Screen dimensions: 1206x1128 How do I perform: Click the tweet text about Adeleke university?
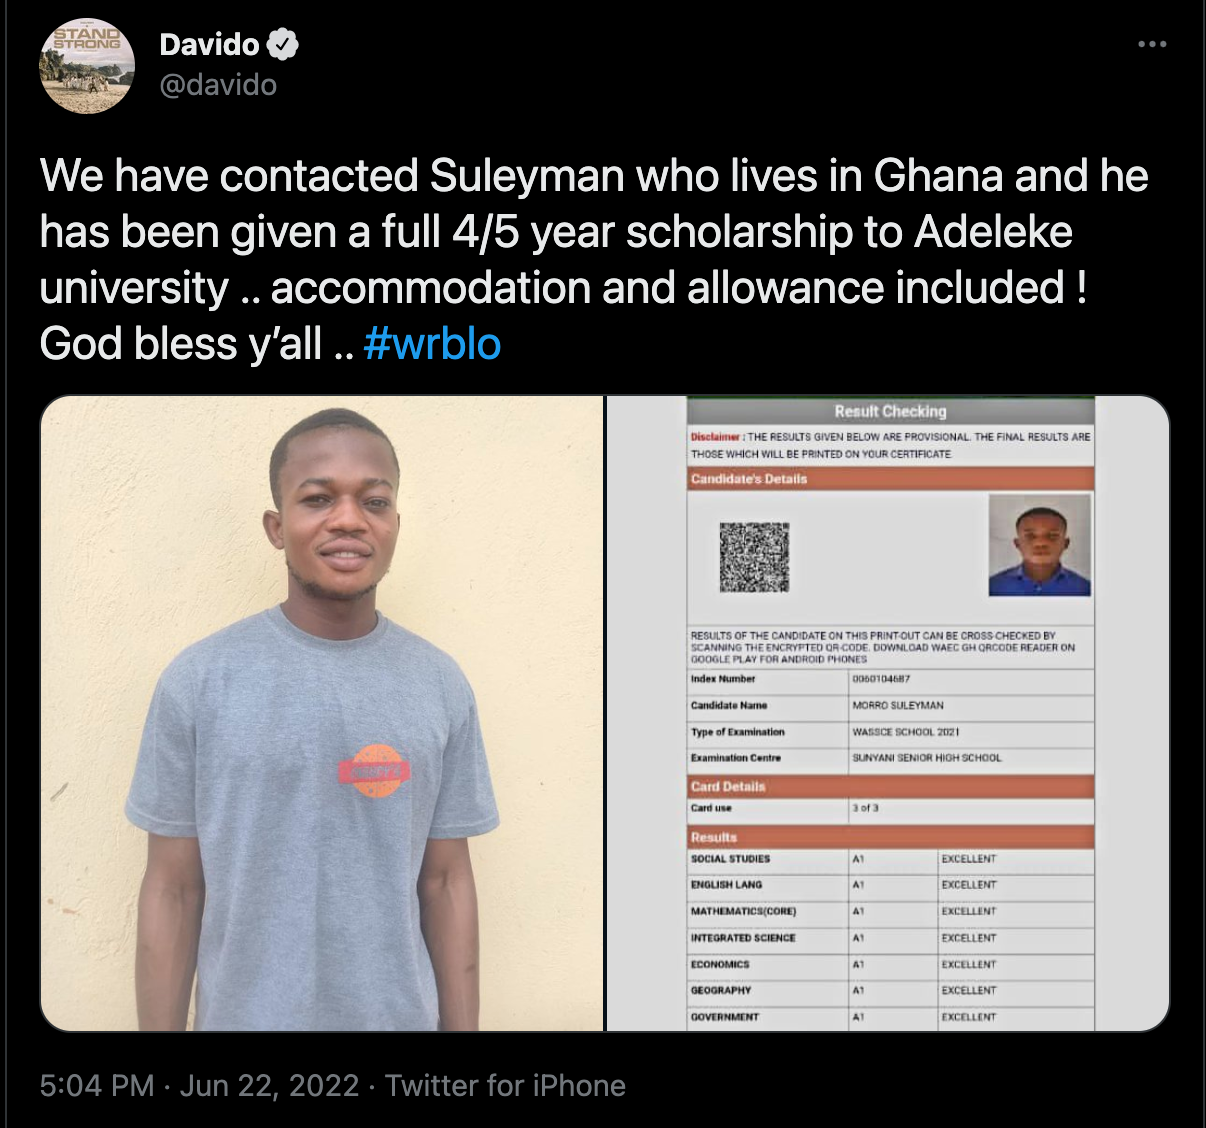(x=594, y=259)
